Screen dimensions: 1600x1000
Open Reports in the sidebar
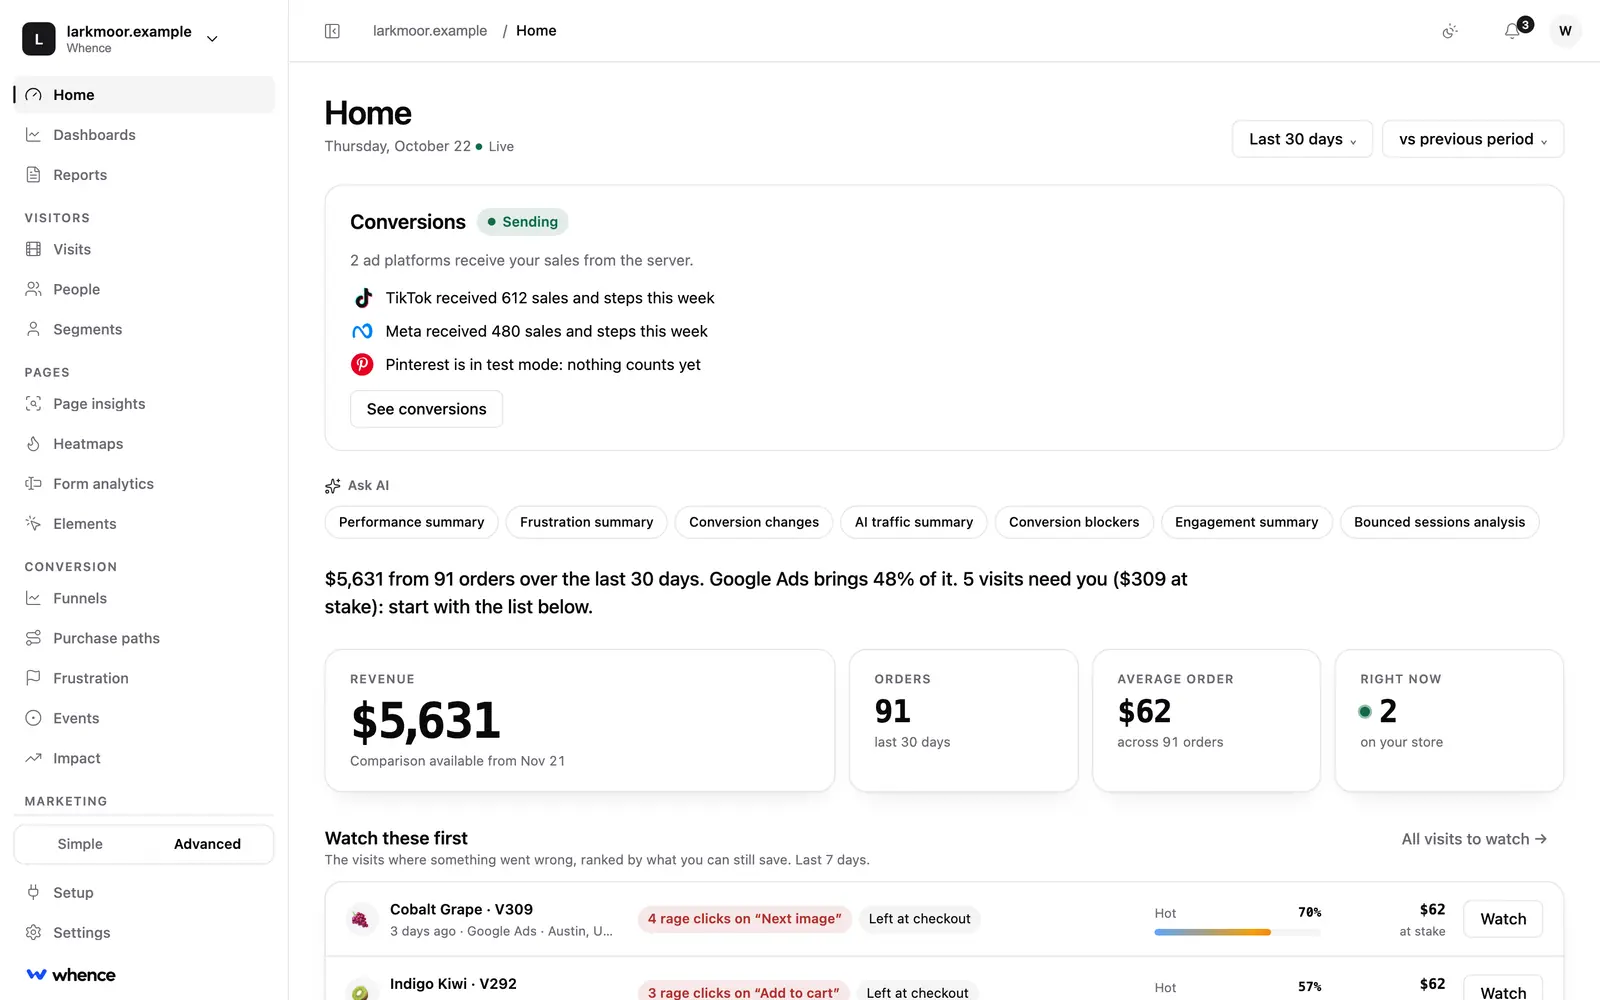click(144, 175)
